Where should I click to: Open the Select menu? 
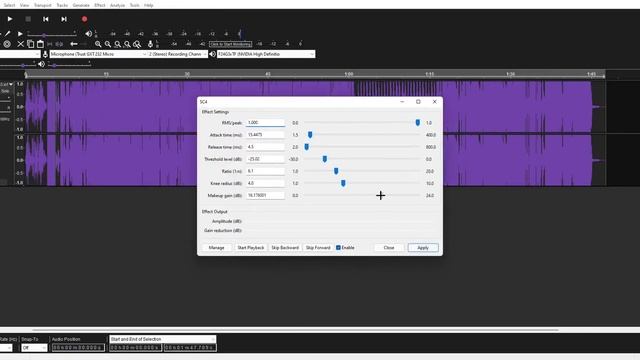point(9,5)
